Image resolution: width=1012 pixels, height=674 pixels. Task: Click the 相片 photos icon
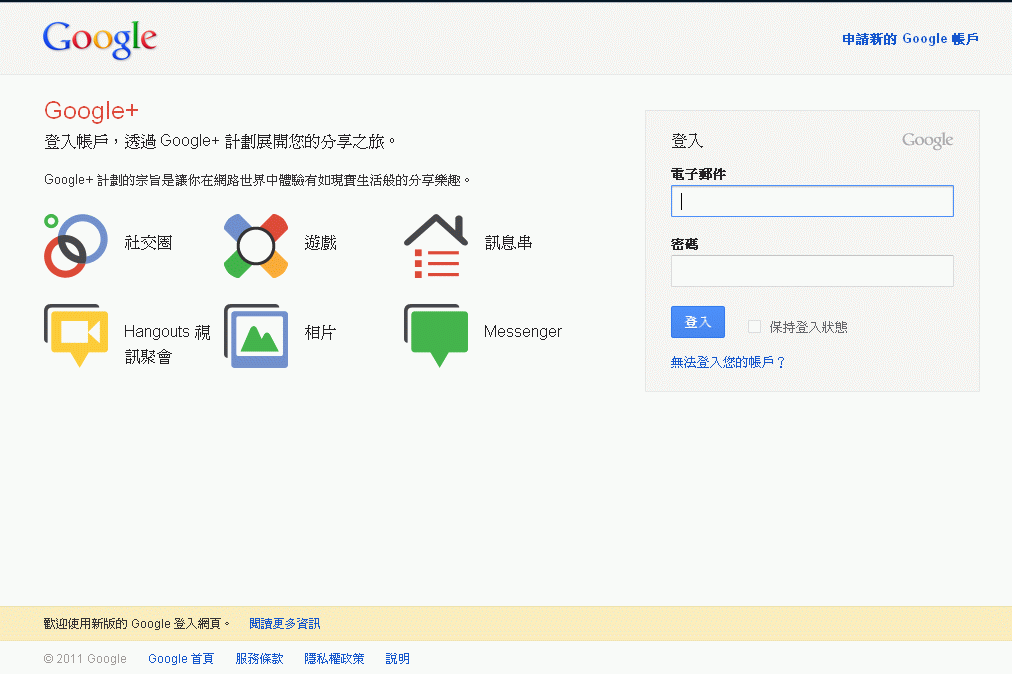coord(256,336)
